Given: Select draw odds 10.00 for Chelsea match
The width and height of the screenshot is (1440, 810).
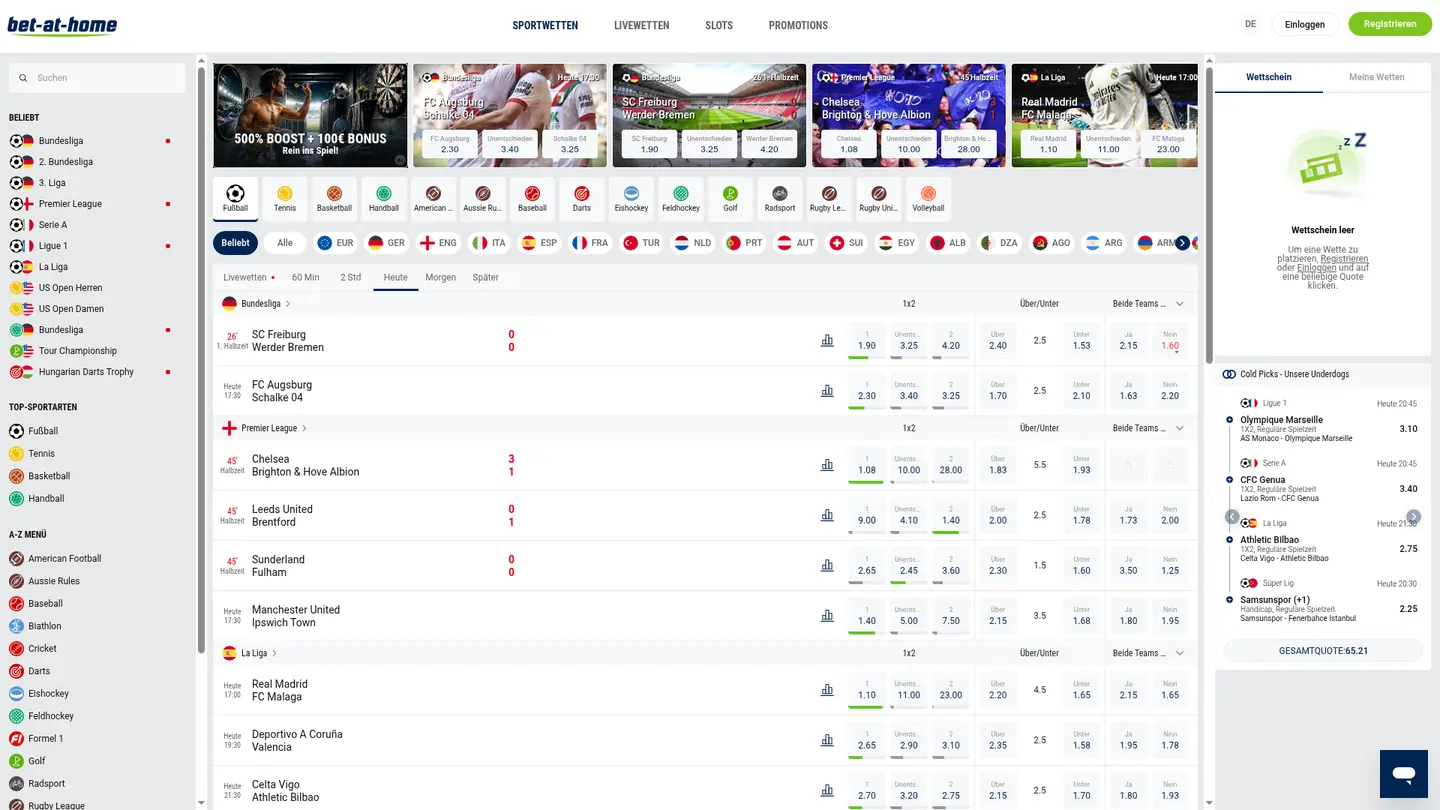Looking at the screenshot, I should [x=909, y=465].
